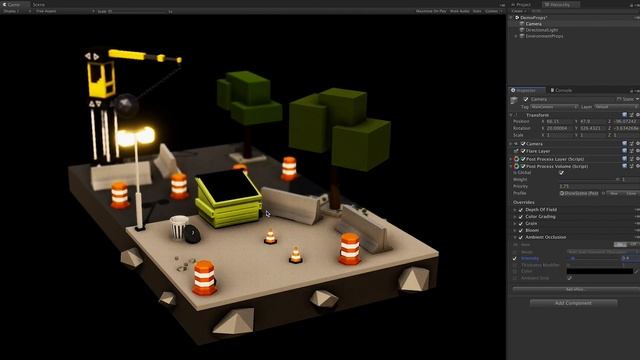
Task: Open Flare Layer gear menu
Action: pyautogui.click(x=638, y=151)
